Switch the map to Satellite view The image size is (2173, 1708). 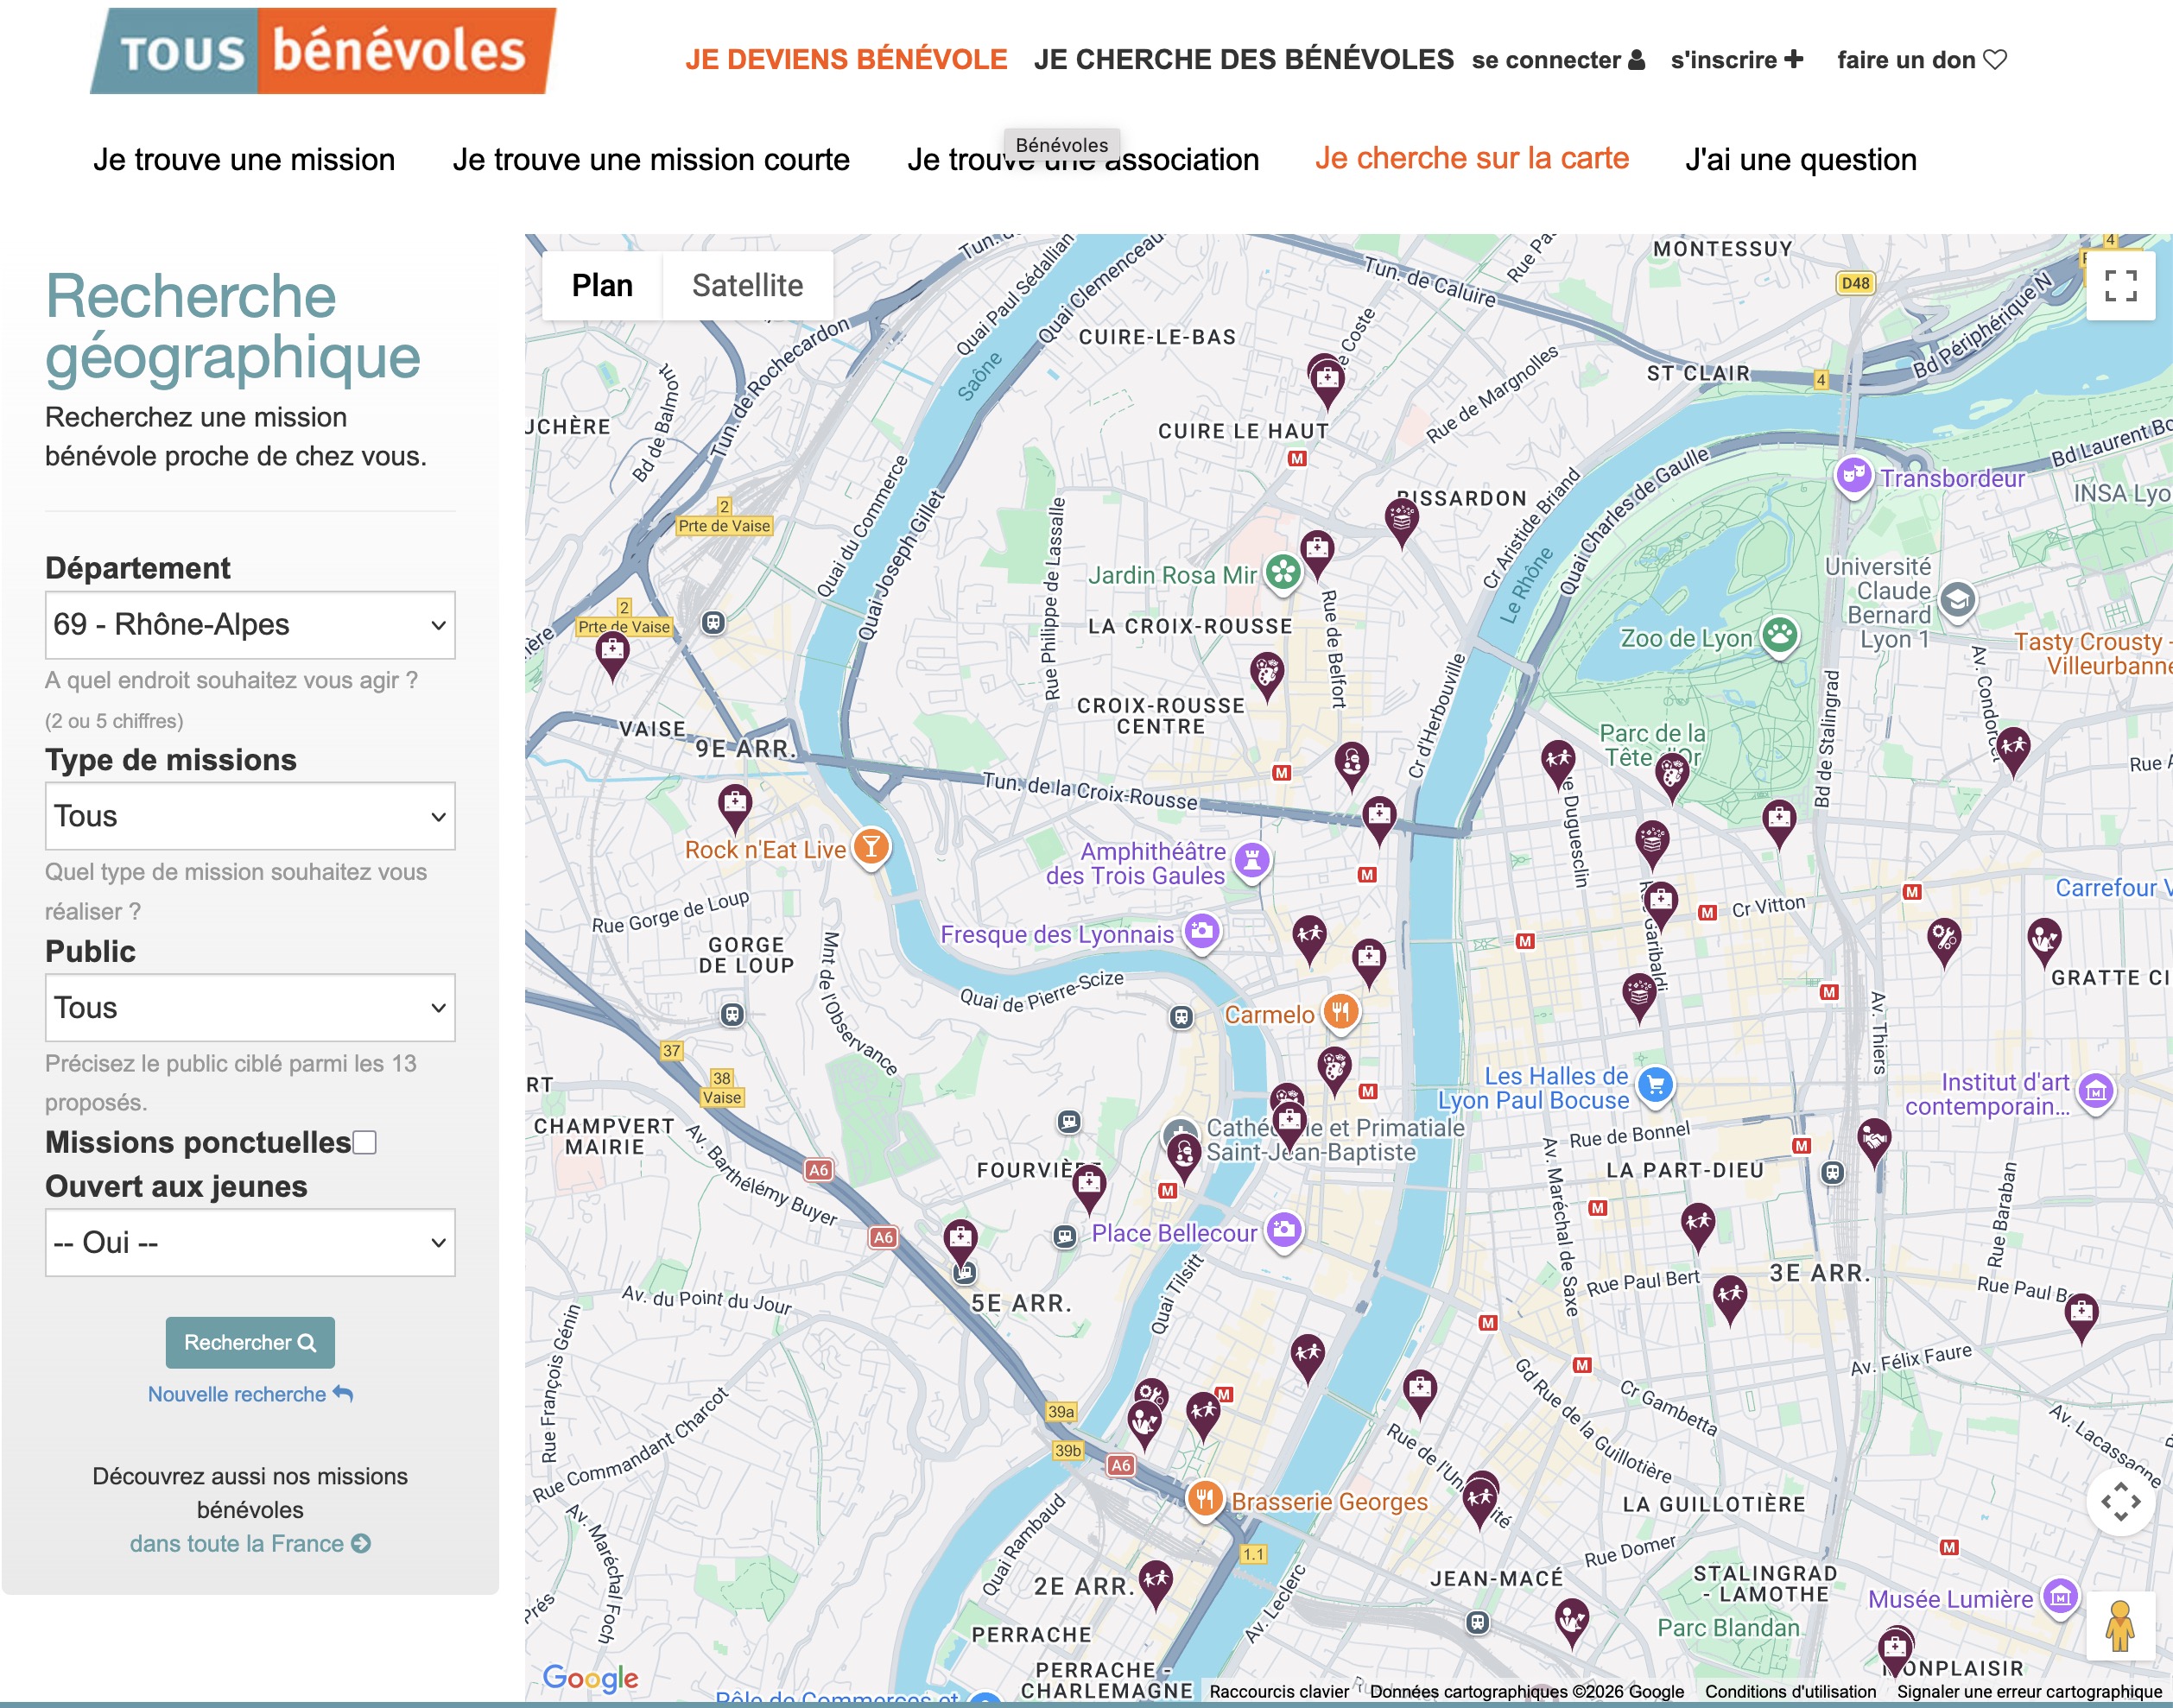click(x=747, y=286)
